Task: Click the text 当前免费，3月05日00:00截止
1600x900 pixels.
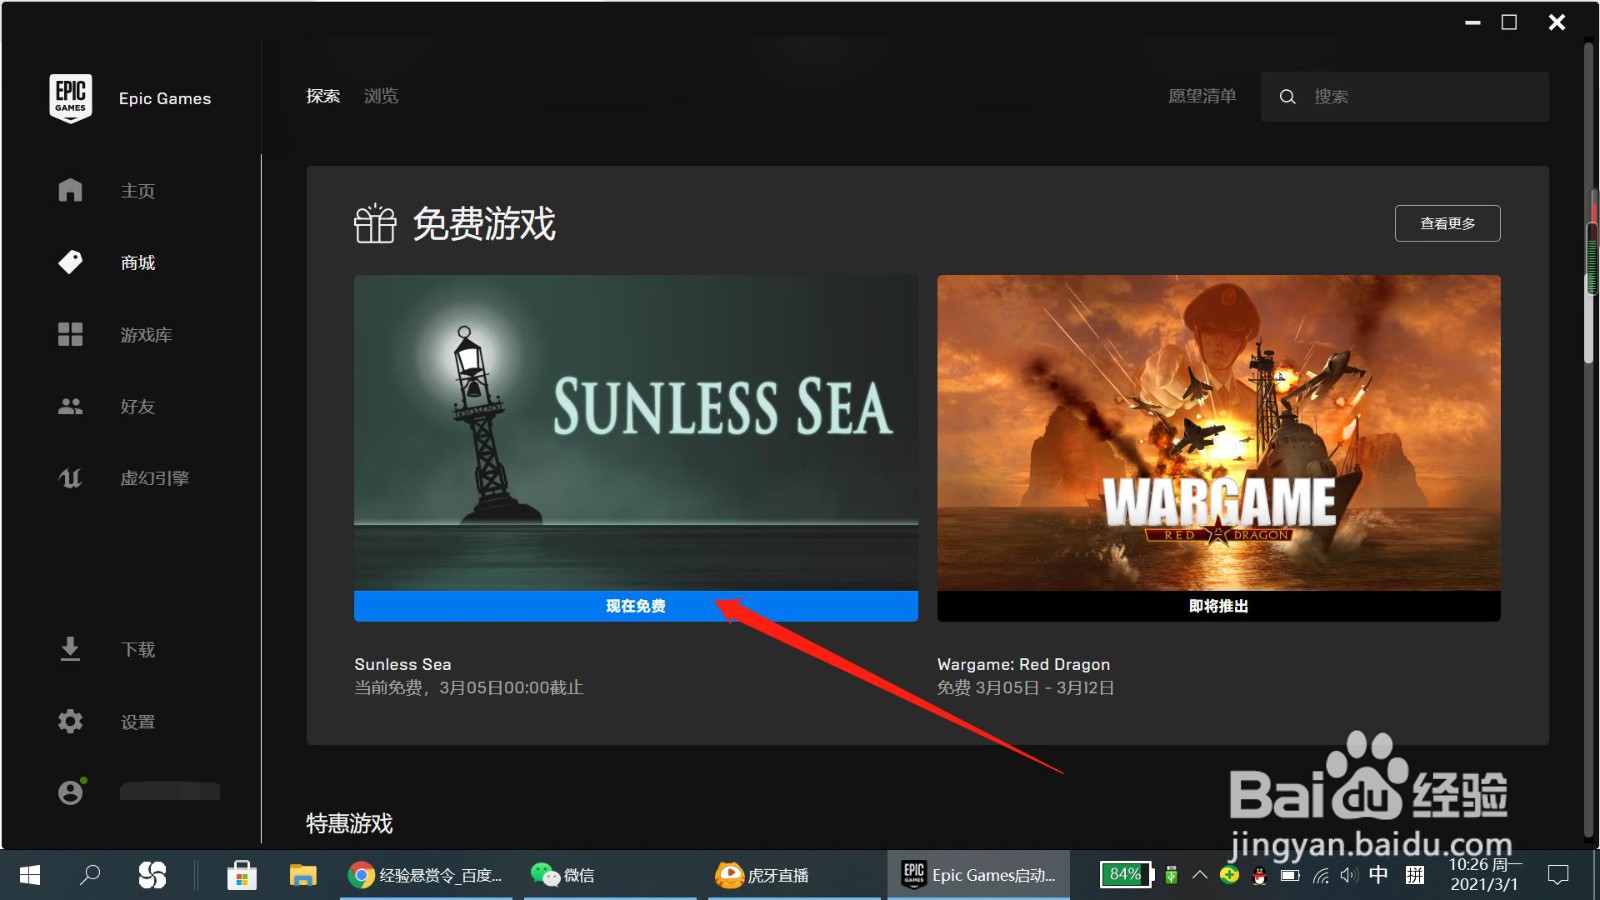Action: point(469,688)
